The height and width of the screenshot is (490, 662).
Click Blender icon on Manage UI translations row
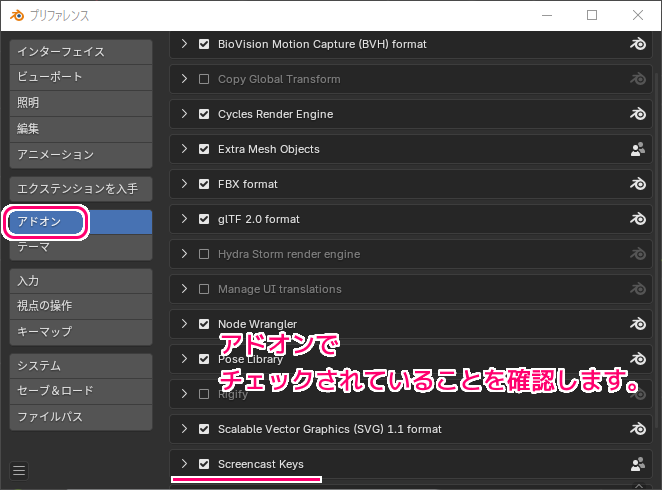[638, 289]
